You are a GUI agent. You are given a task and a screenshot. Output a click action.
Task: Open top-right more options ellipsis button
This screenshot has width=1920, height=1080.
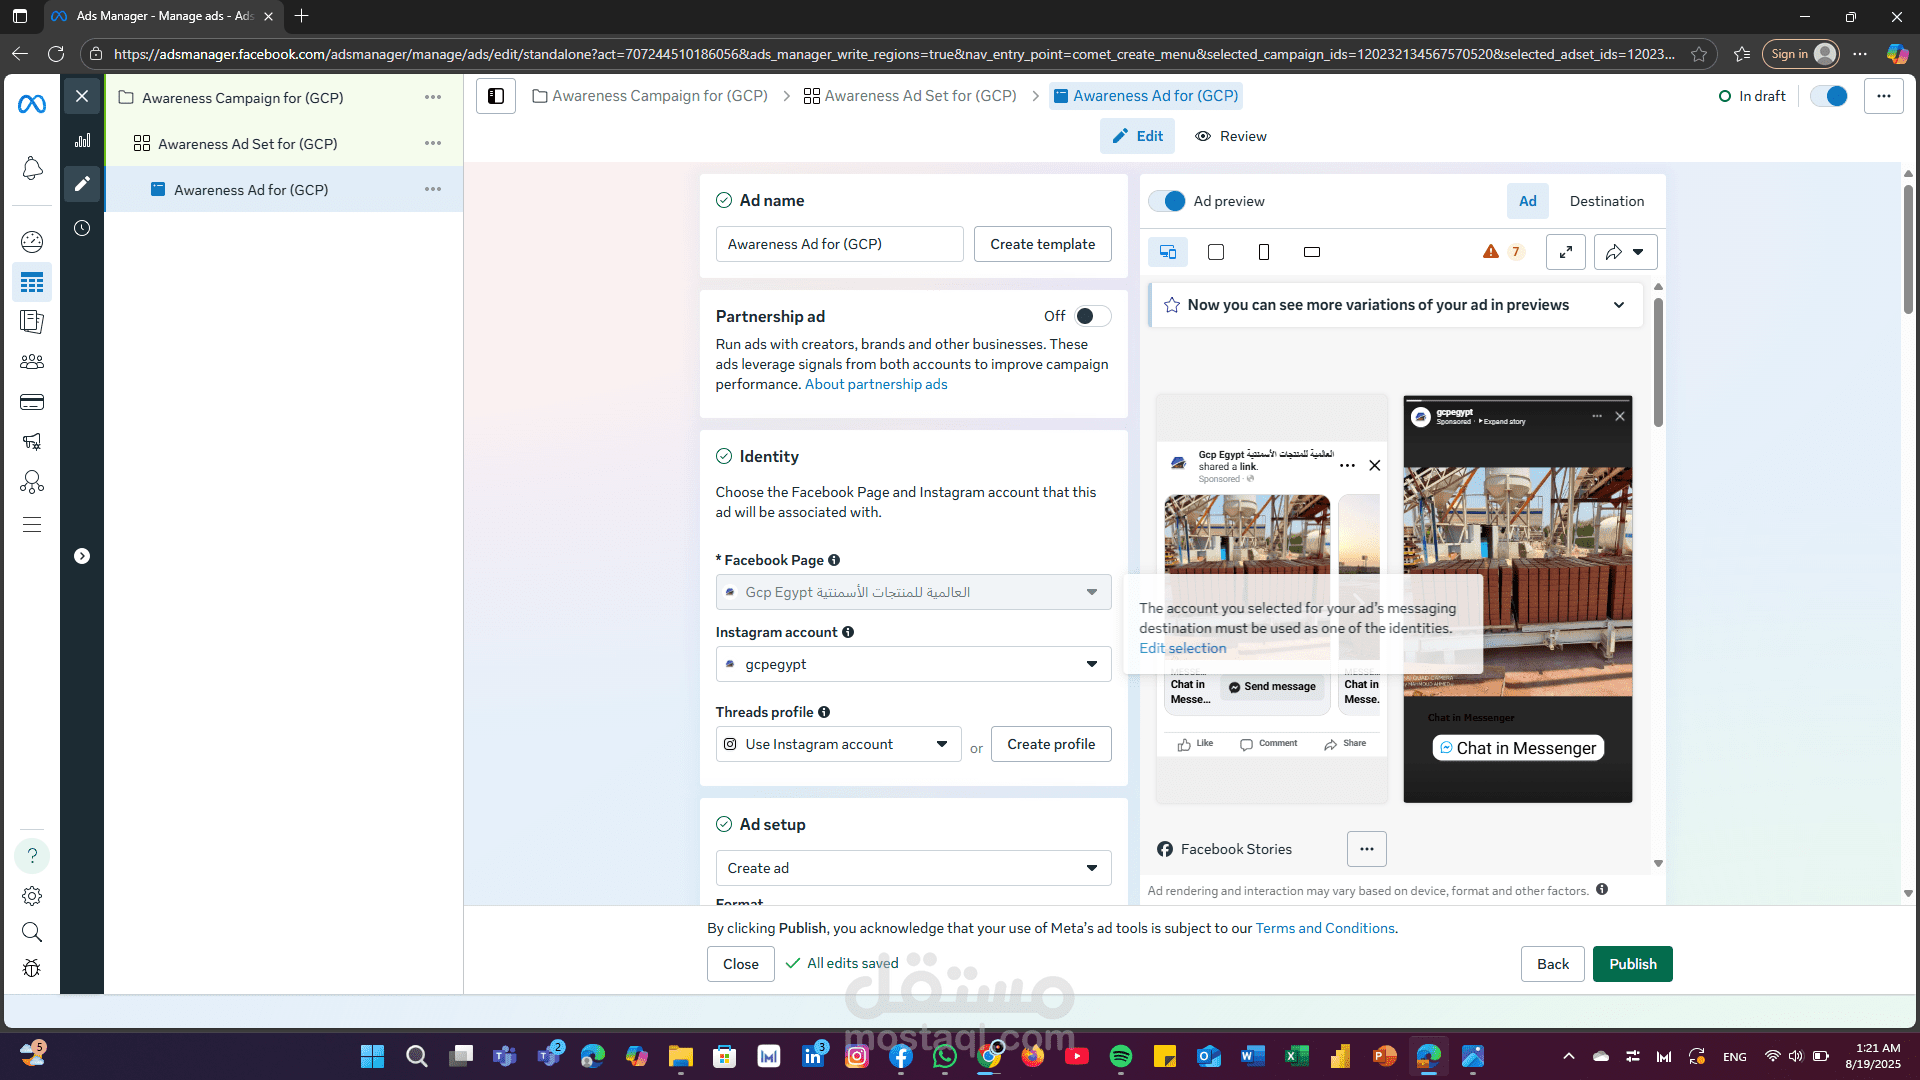(1884, 96)
